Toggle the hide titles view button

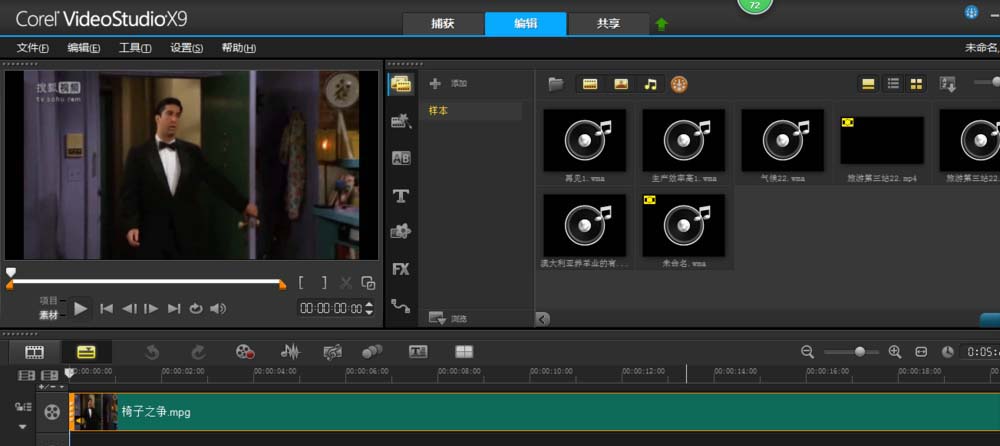click(867, 84)
